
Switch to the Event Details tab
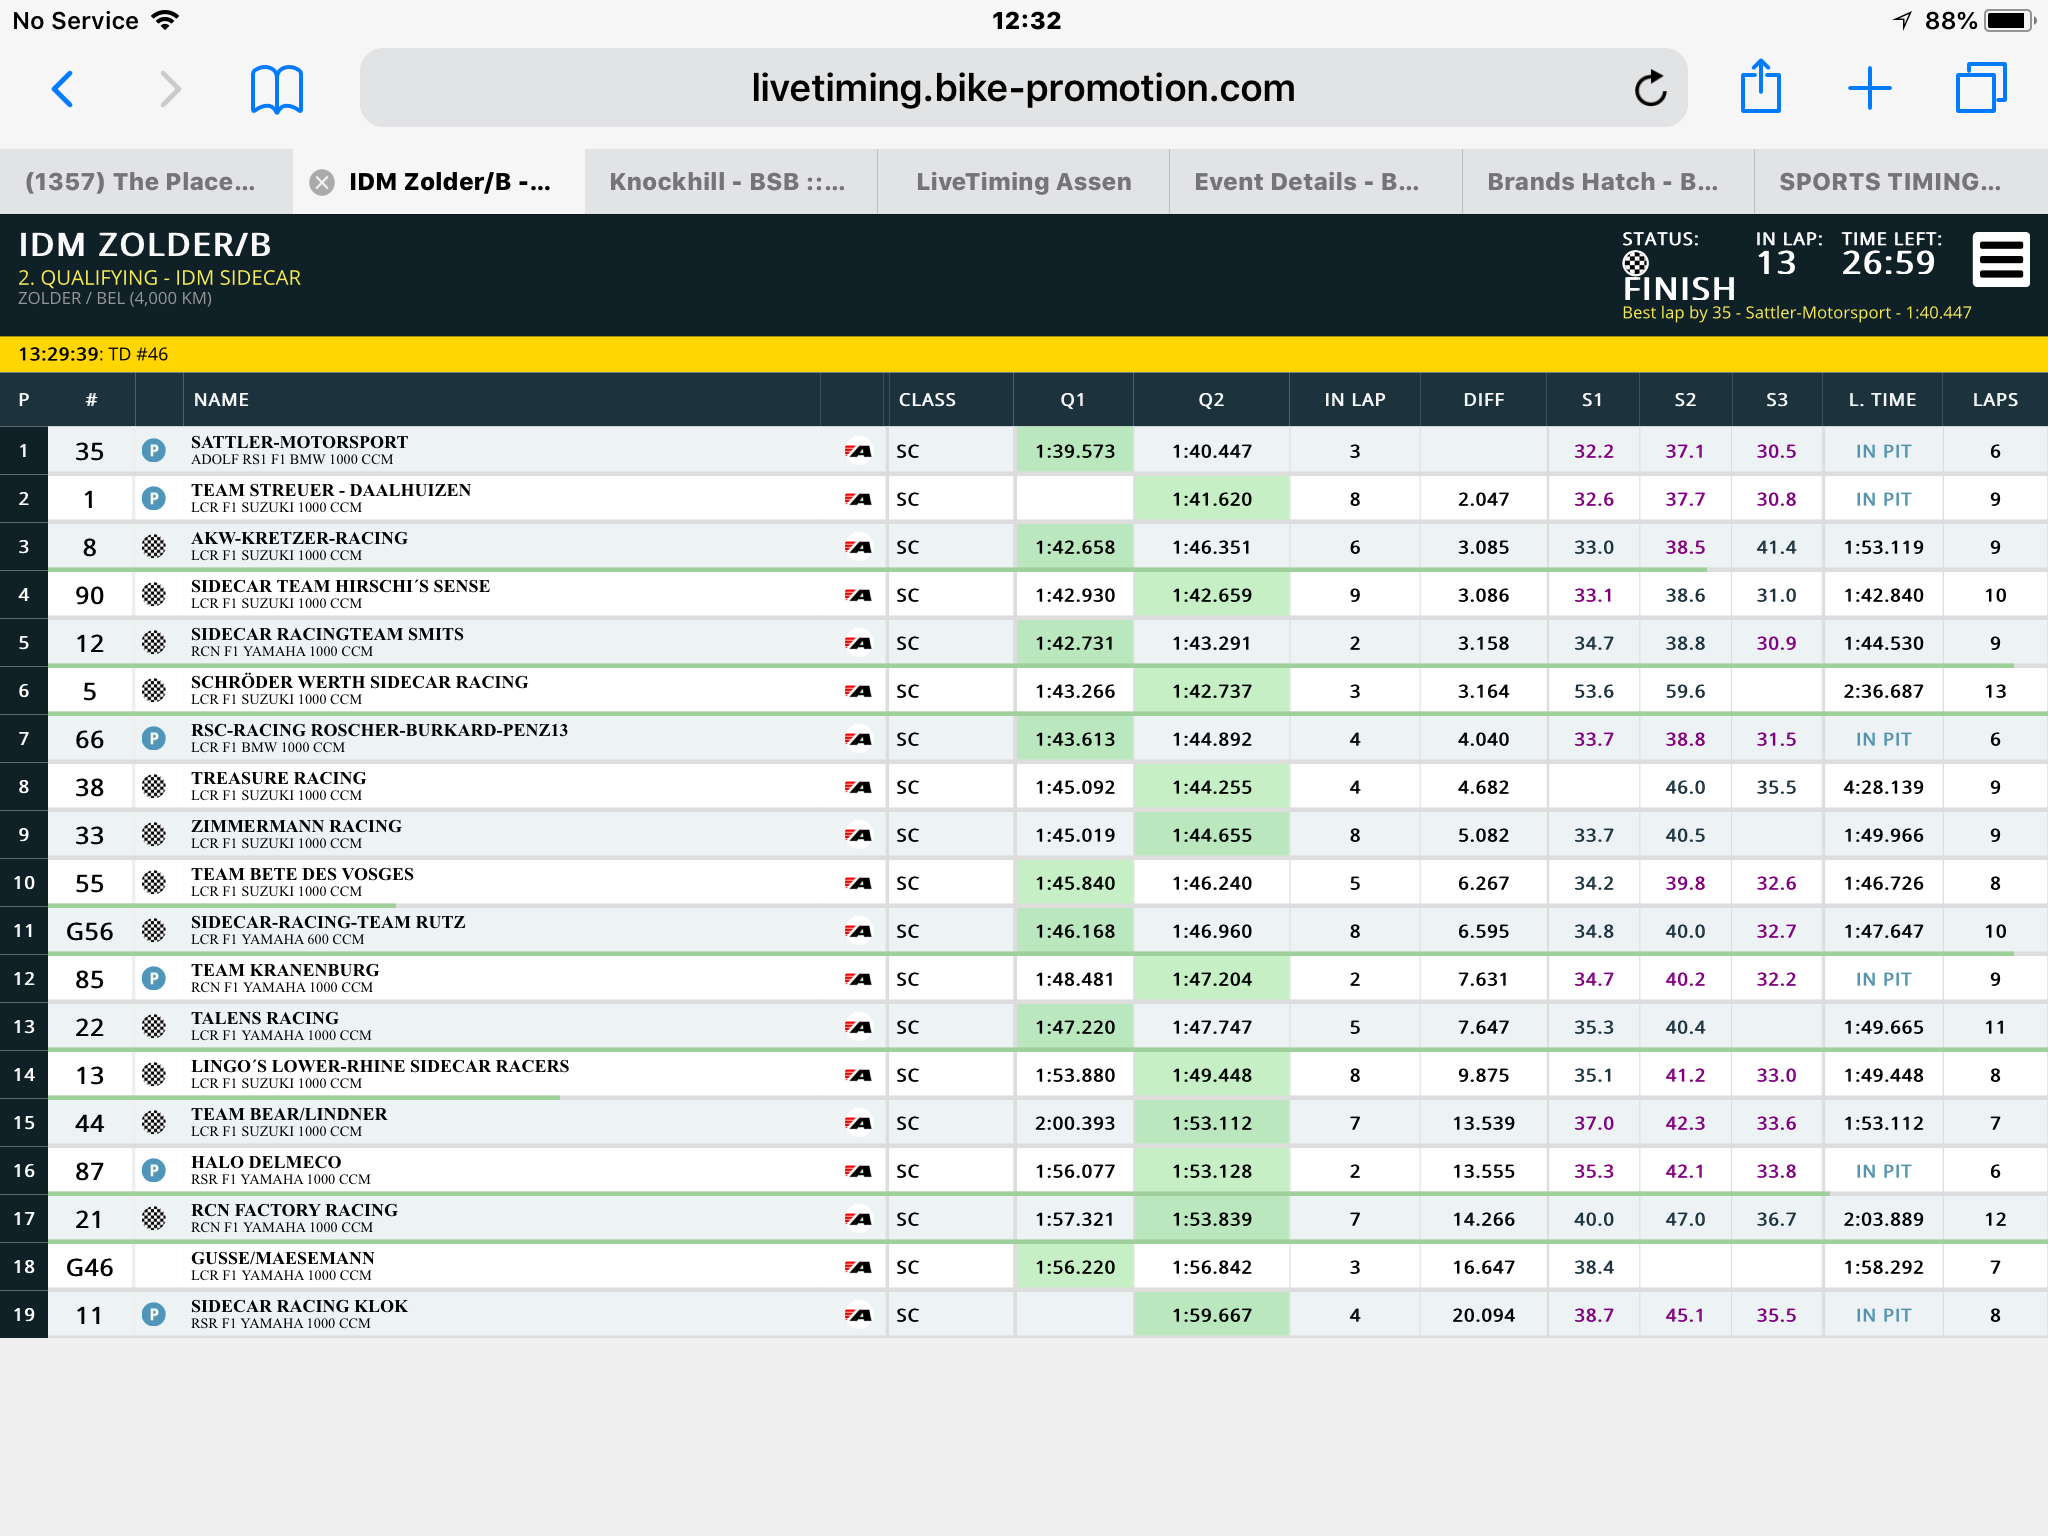point(1316,182)
